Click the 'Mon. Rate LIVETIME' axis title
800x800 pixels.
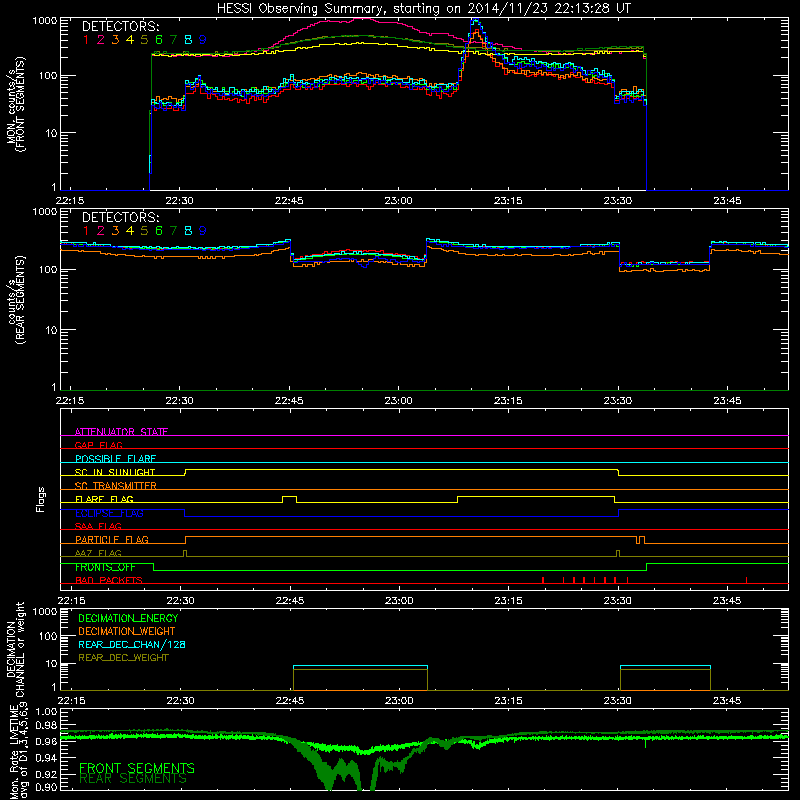[x=15, y=753]
